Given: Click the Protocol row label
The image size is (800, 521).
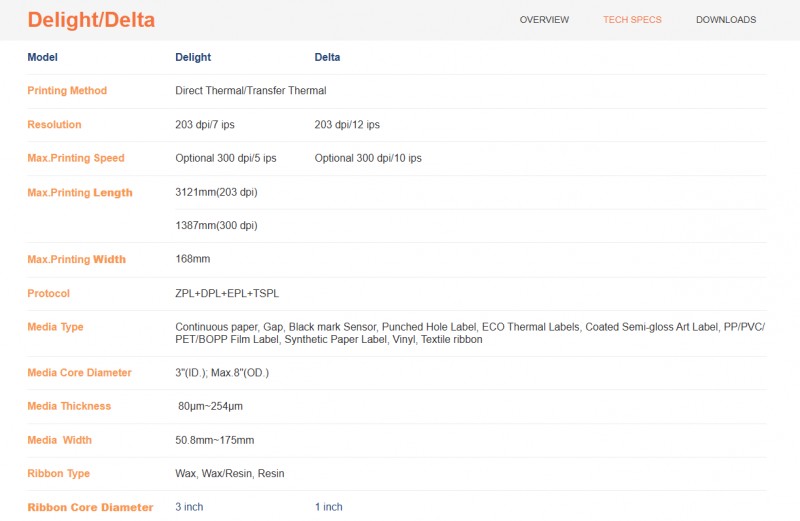Looking at the screenshot, I should (48, 294).
